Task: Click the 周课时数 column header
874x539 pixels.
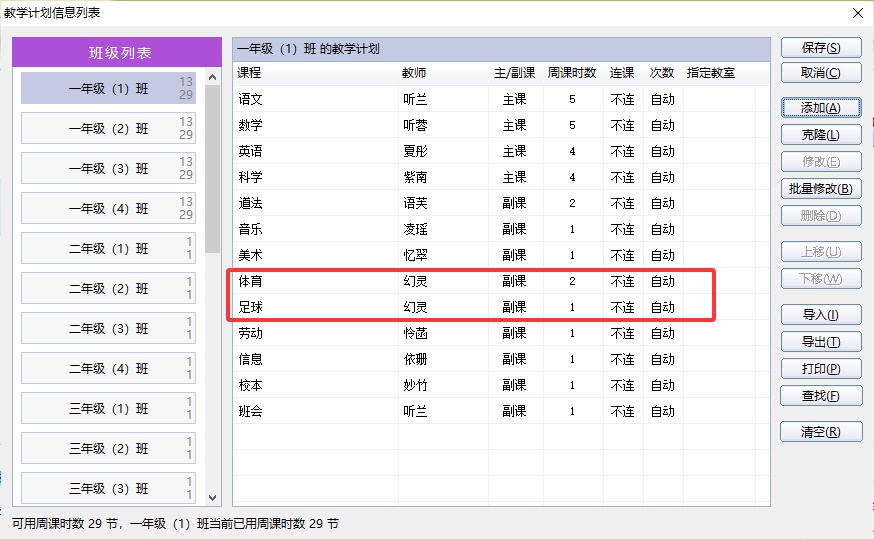Action: click(572, 73)
